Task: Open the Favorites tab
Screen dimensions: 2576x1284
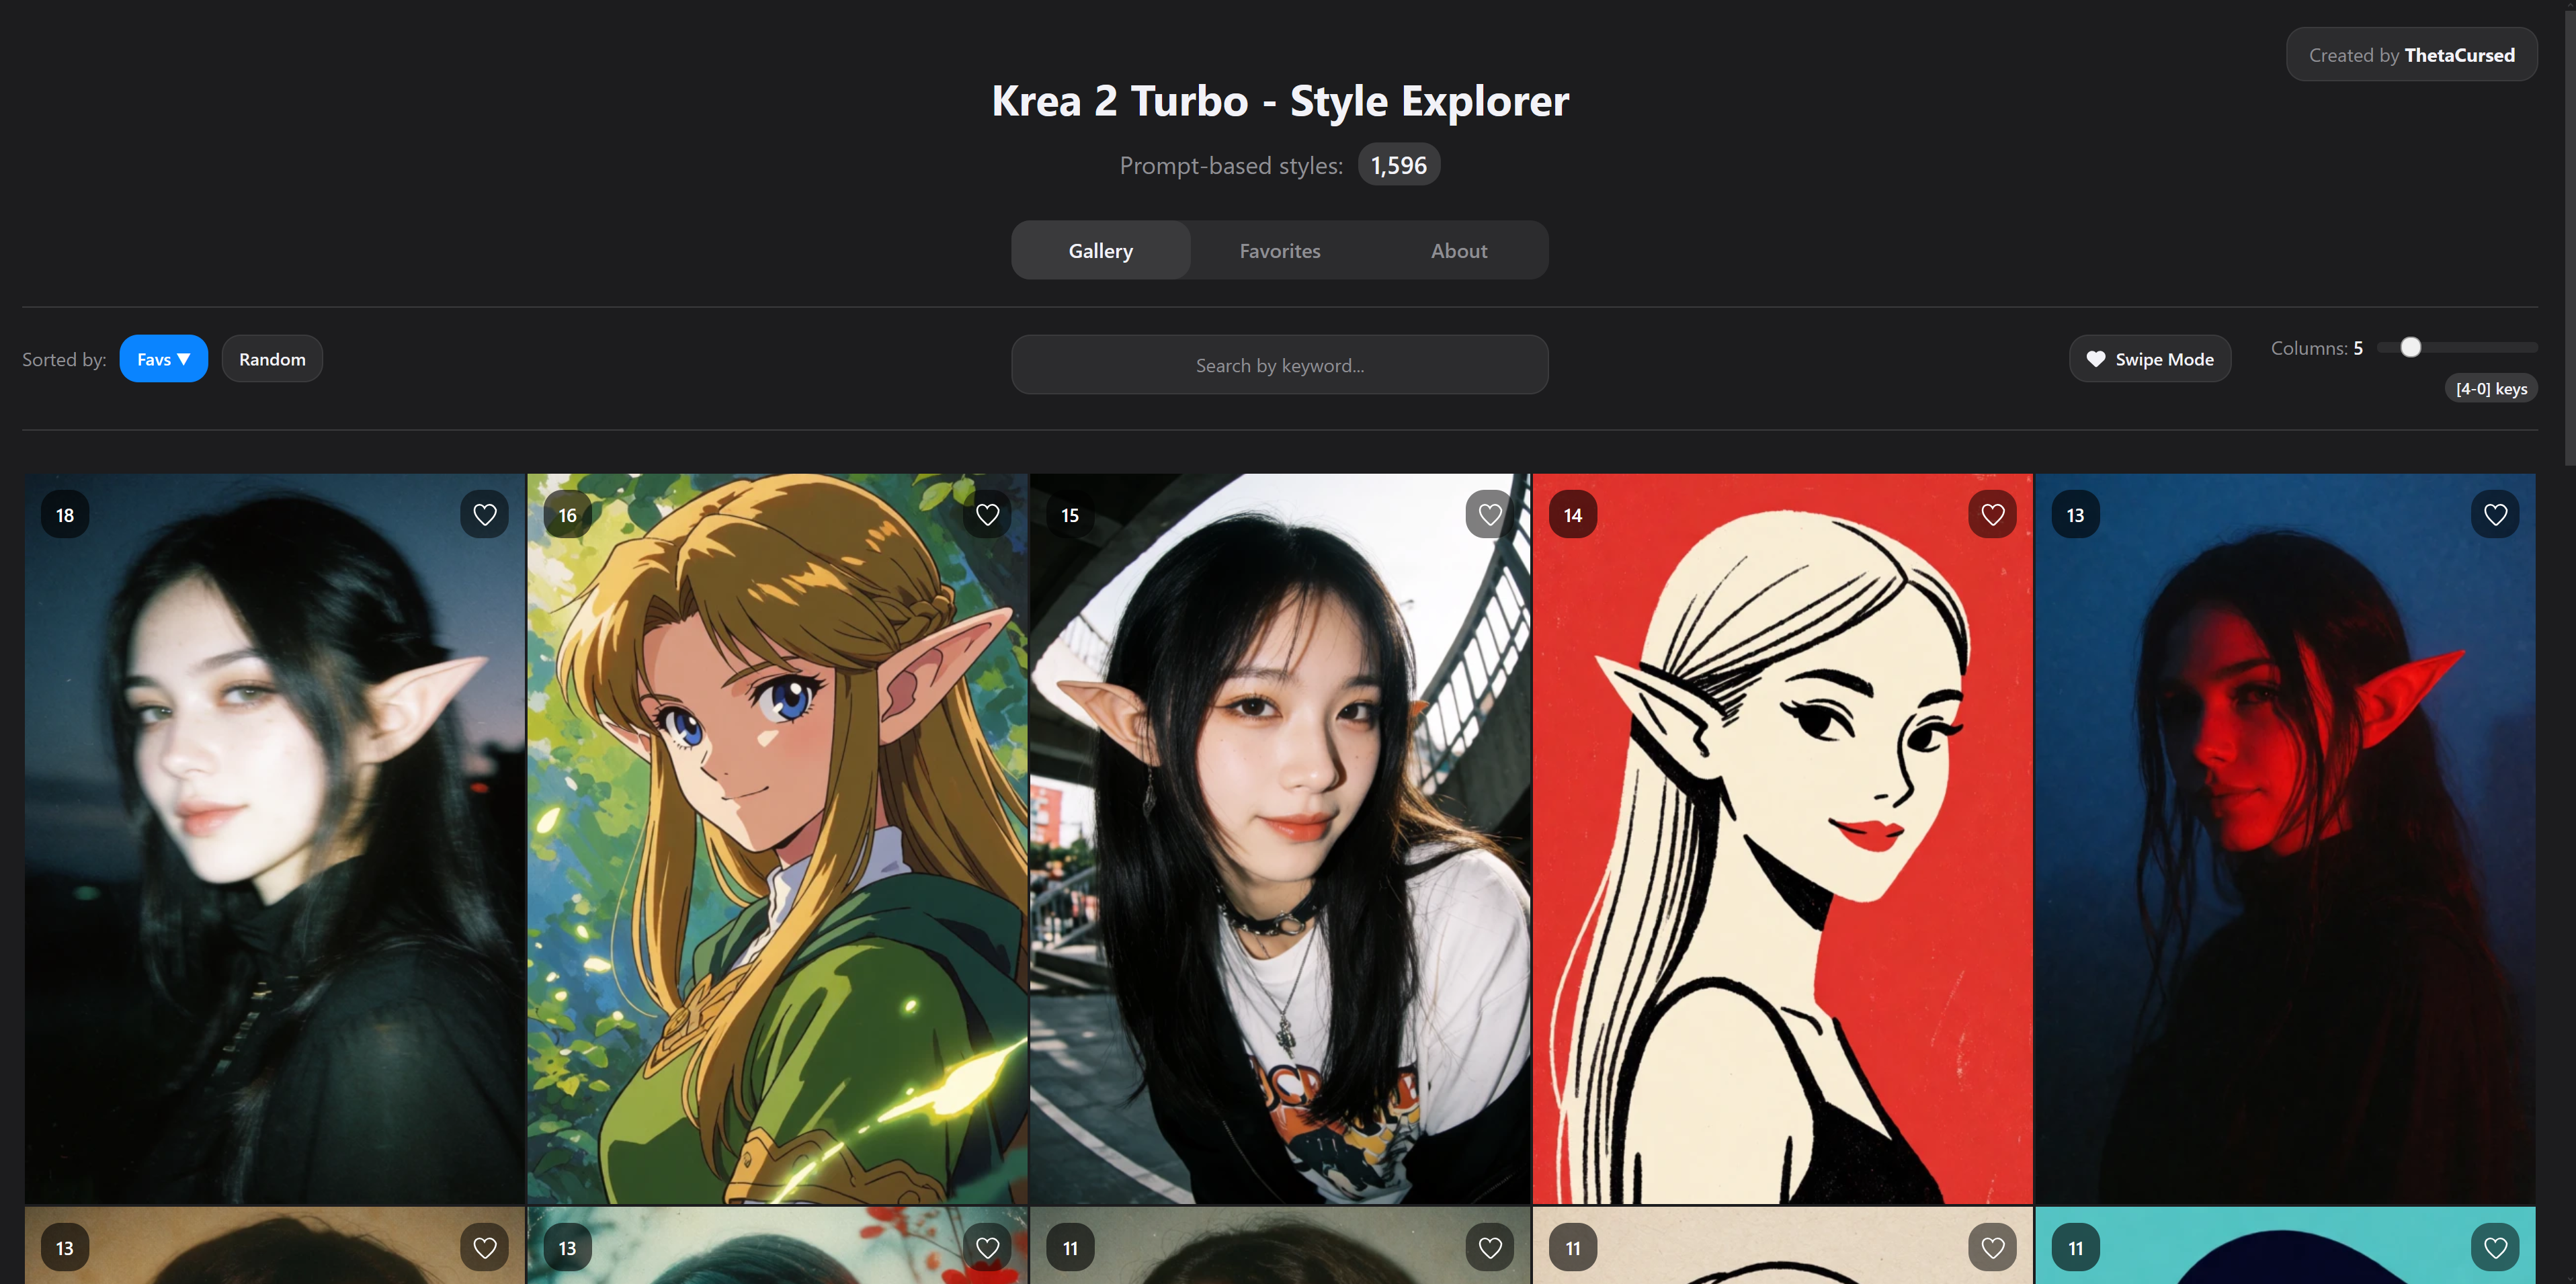Action: pyautogui.click(x=1280, y=251)
